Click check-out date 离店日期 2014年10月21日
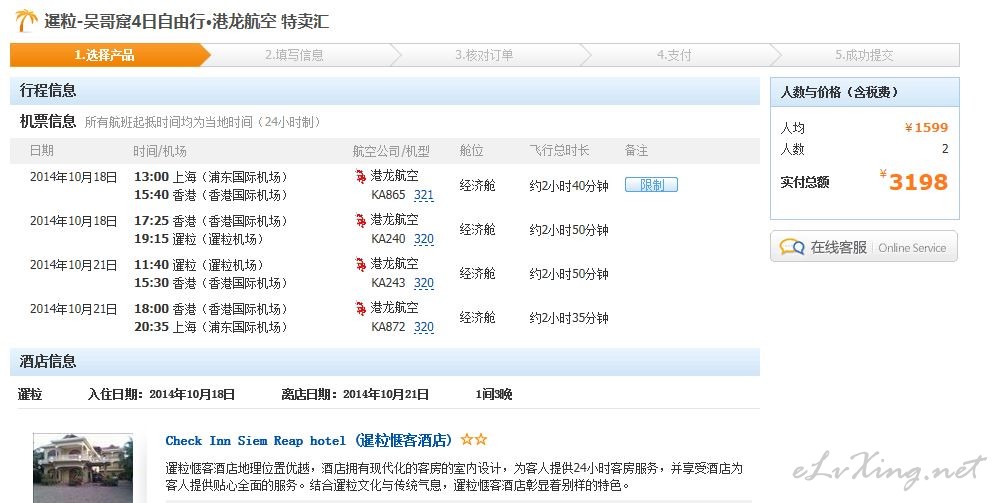 pyautogui.click(x=355, y=394)
